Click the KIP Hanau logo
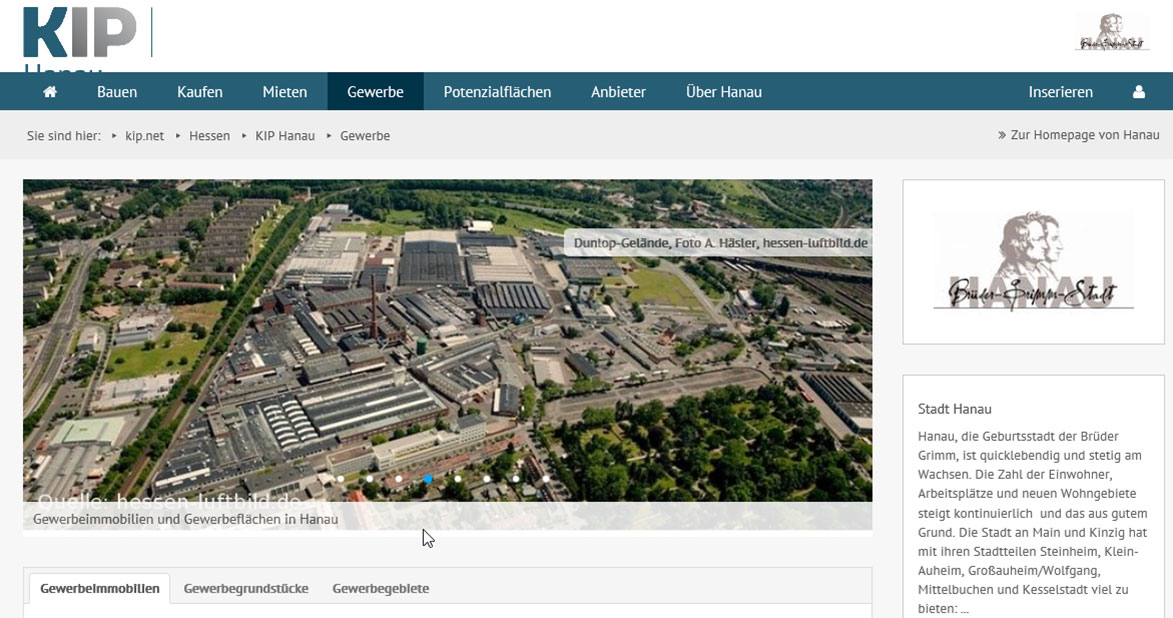 (80, 38)
